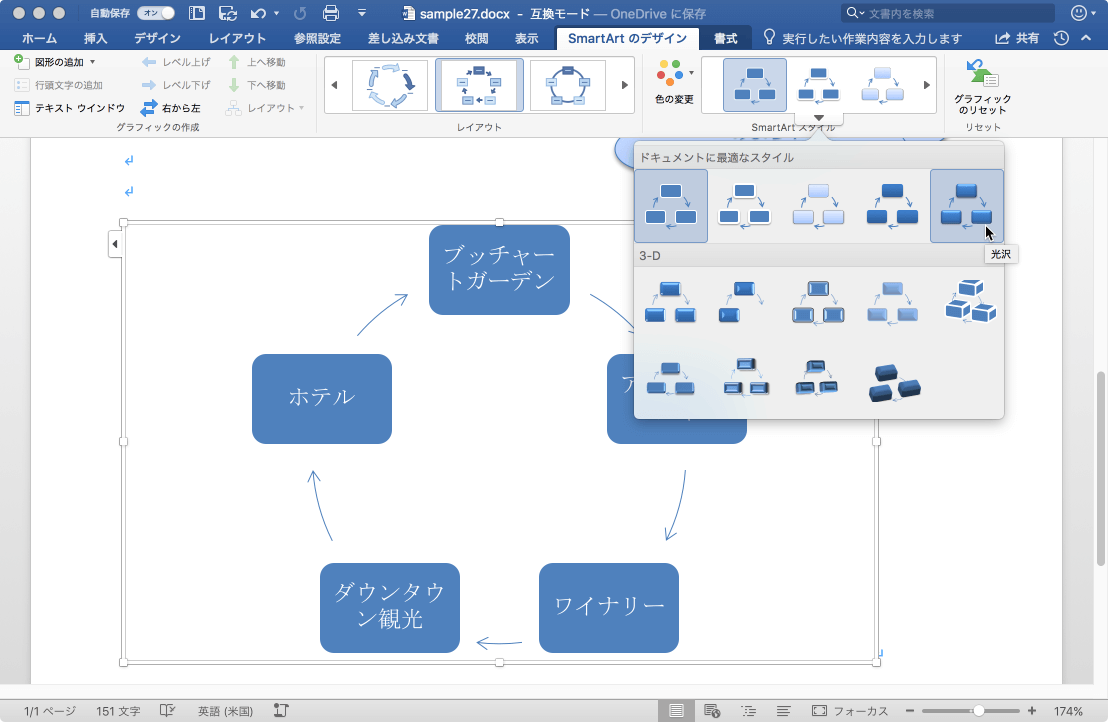Image resolution: width=1108 pixels, height=722 pixels.
Task: Select the 3-D style with two shapes
Action: (742, 302)
